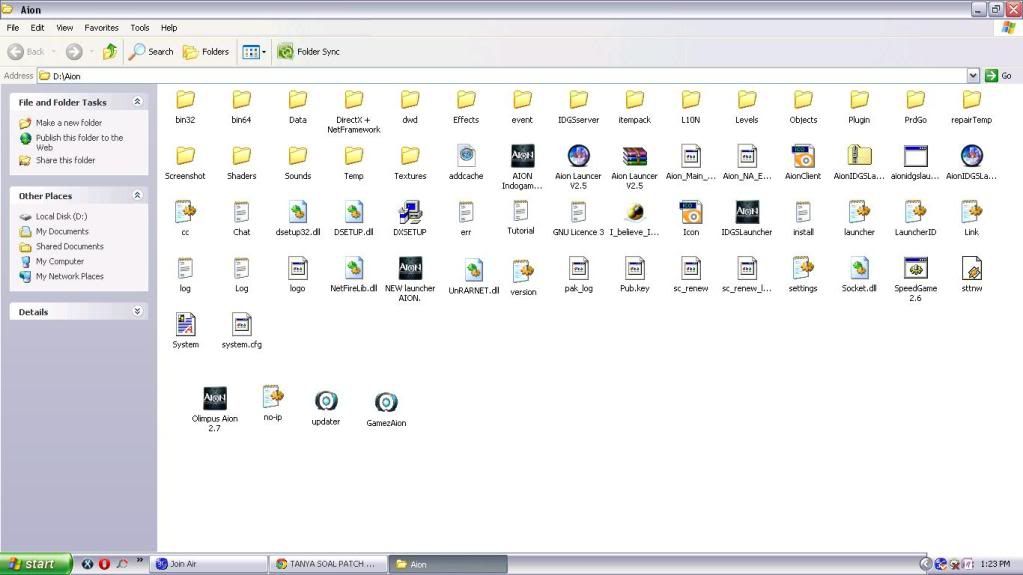The height and width of the screenshot is (575, 1023).
Task: Click Share this folder link
Action: tap(65, 160)
